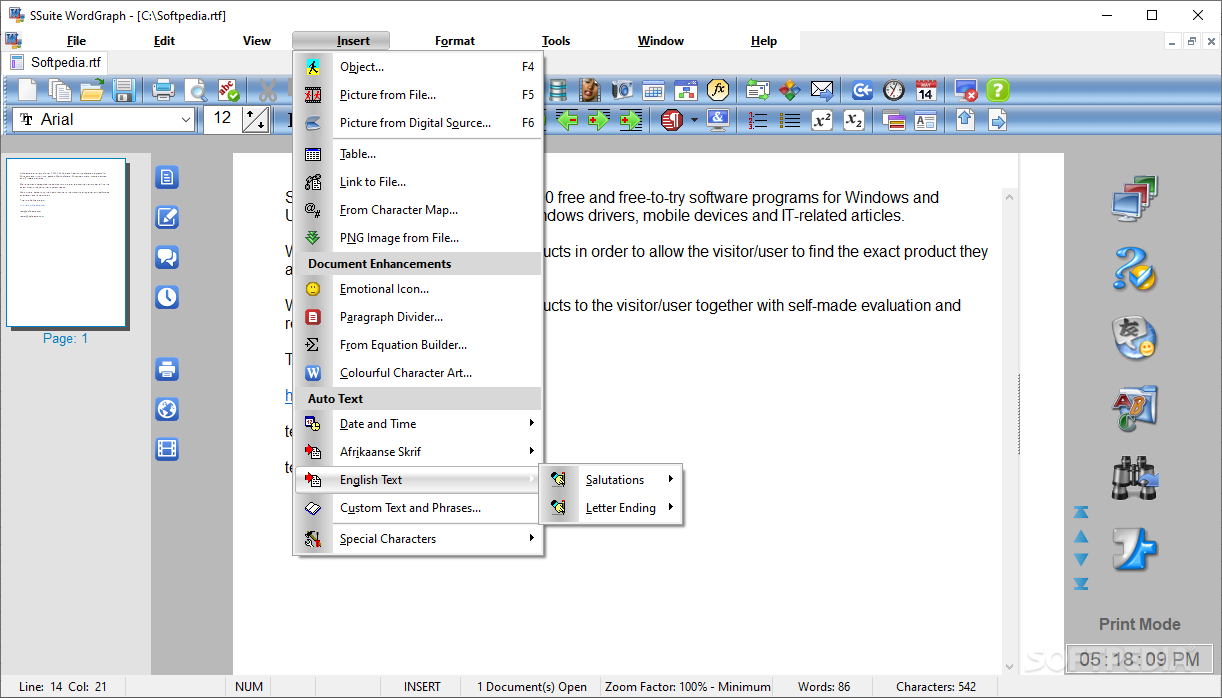The height and width of the screenshot is (698, 1222).
Task: Choose From Character Map... menu item
Action: [x=419, y=210]
